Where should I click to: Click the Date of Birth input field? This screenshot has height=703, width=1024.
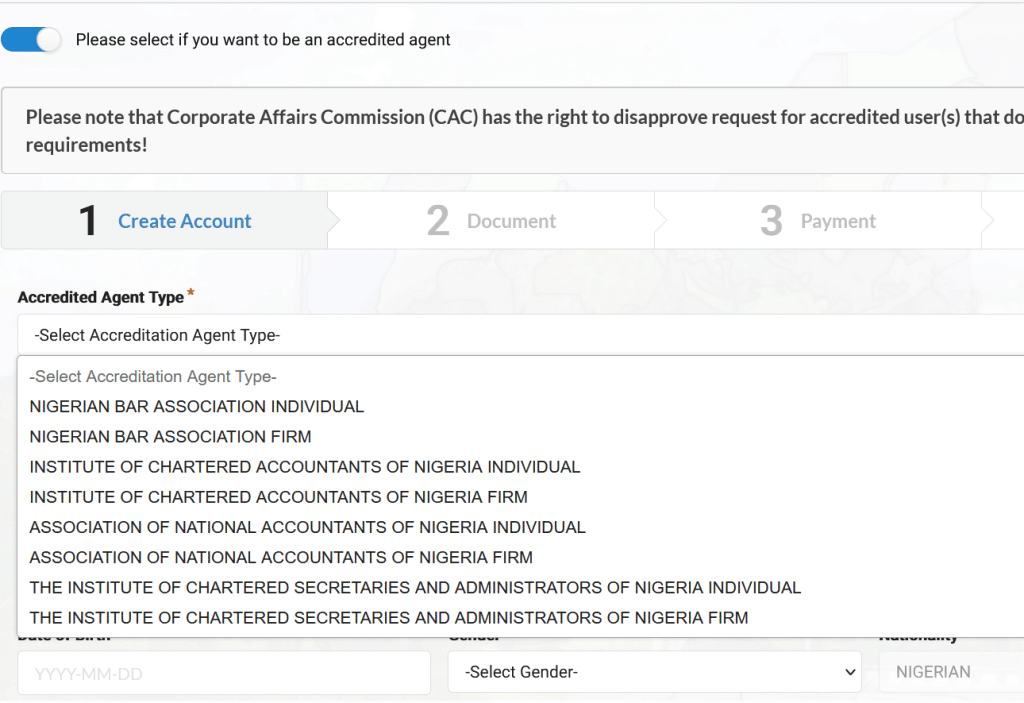(224, 671)
